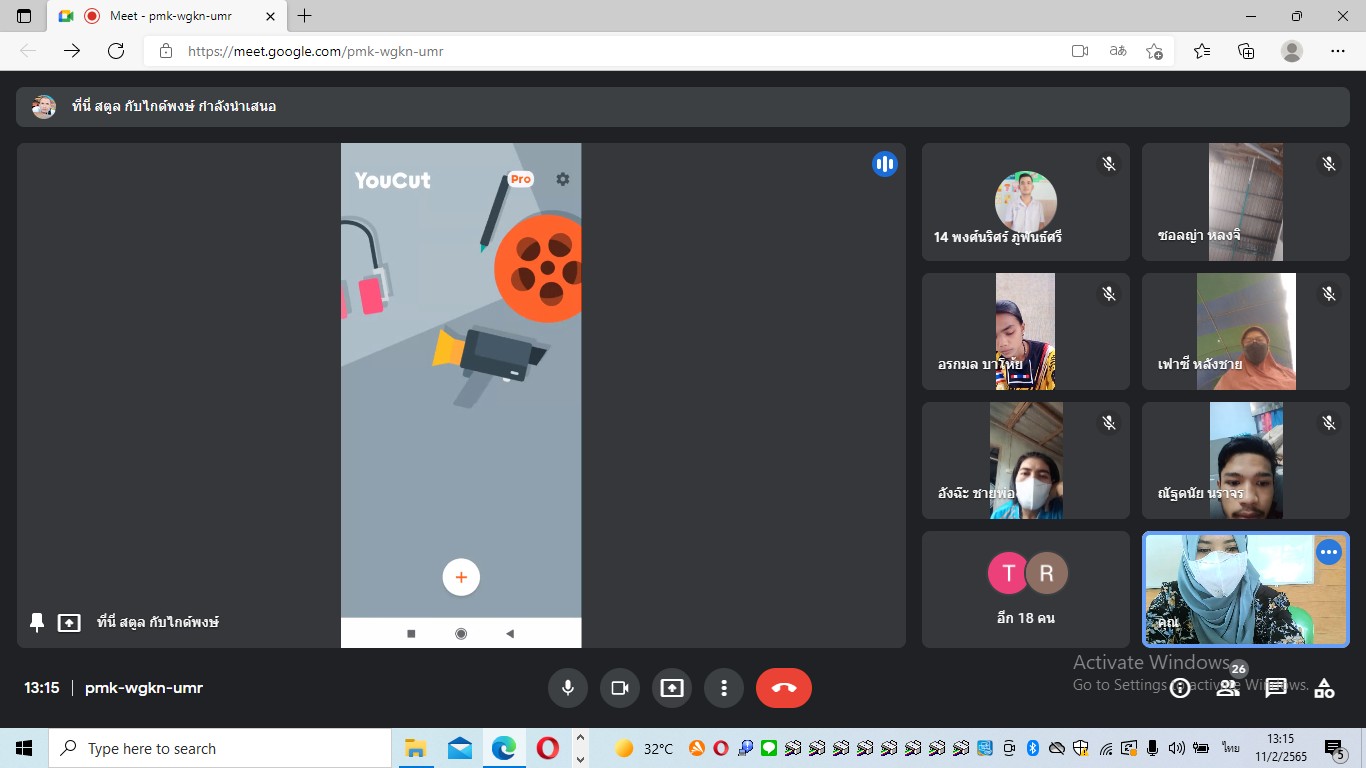Screen dimensions: 1366x768
Task: Click the Present now screen share button
Action: click(x=671, y=688)
